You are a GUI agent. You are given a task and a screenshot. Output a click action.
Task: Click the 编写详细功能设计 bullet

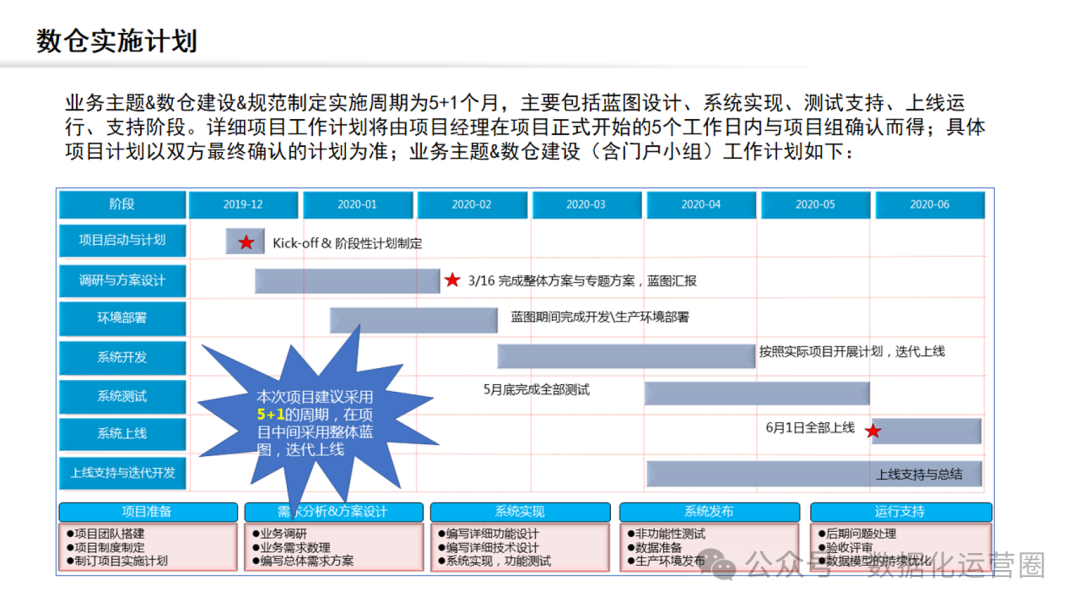(x=488, y=534)
